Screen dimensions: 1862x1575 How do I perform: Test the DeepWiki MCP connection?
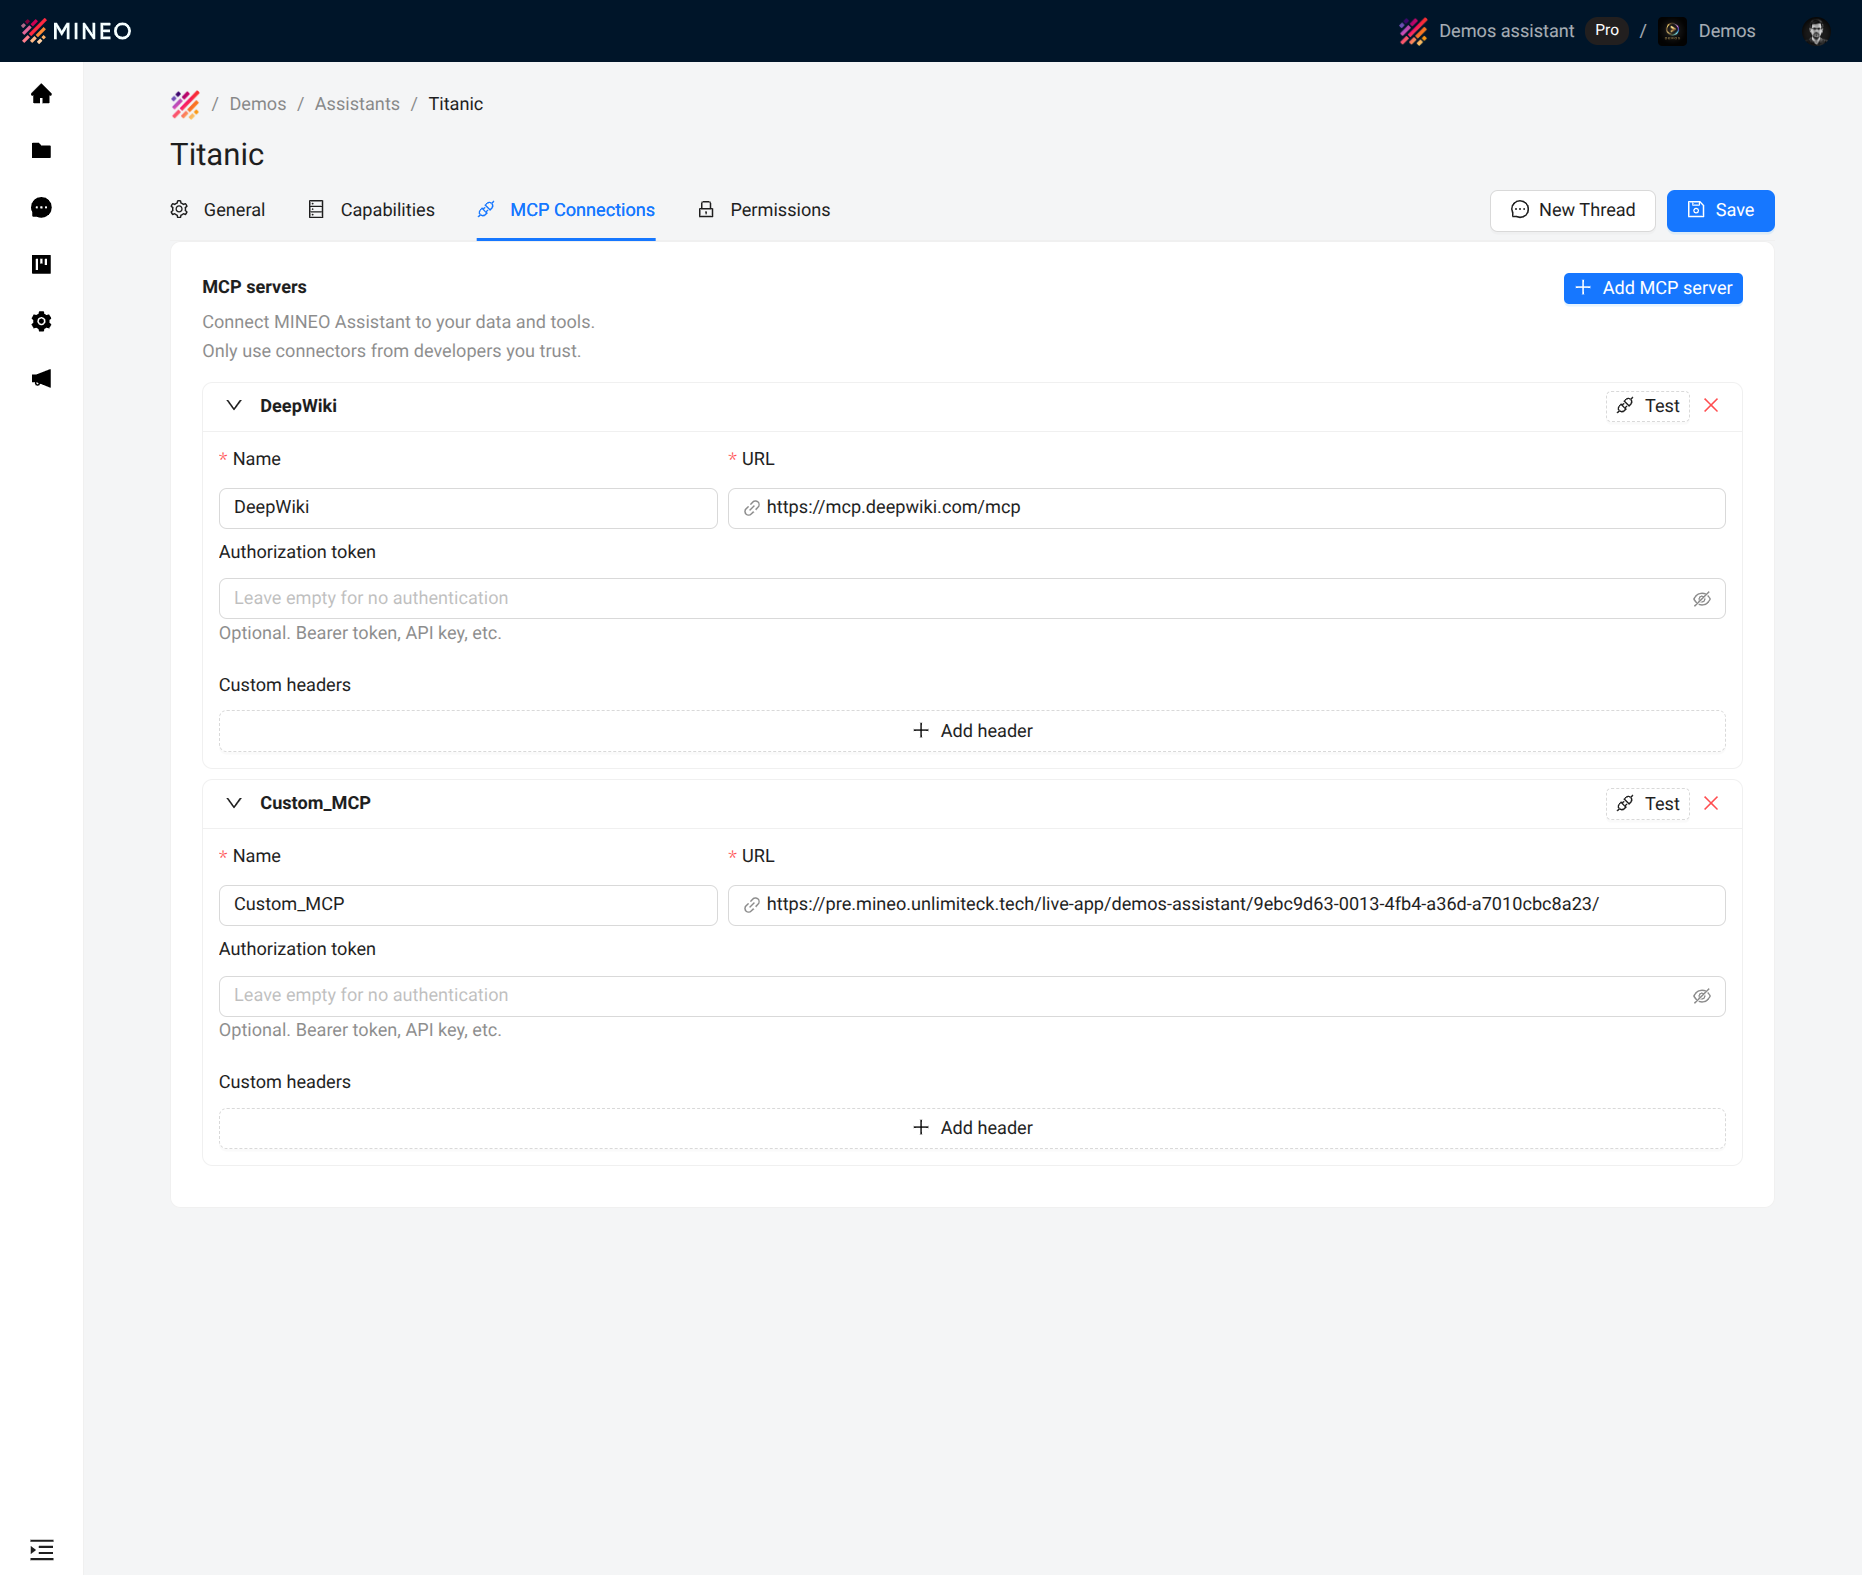coord(1647,406)
